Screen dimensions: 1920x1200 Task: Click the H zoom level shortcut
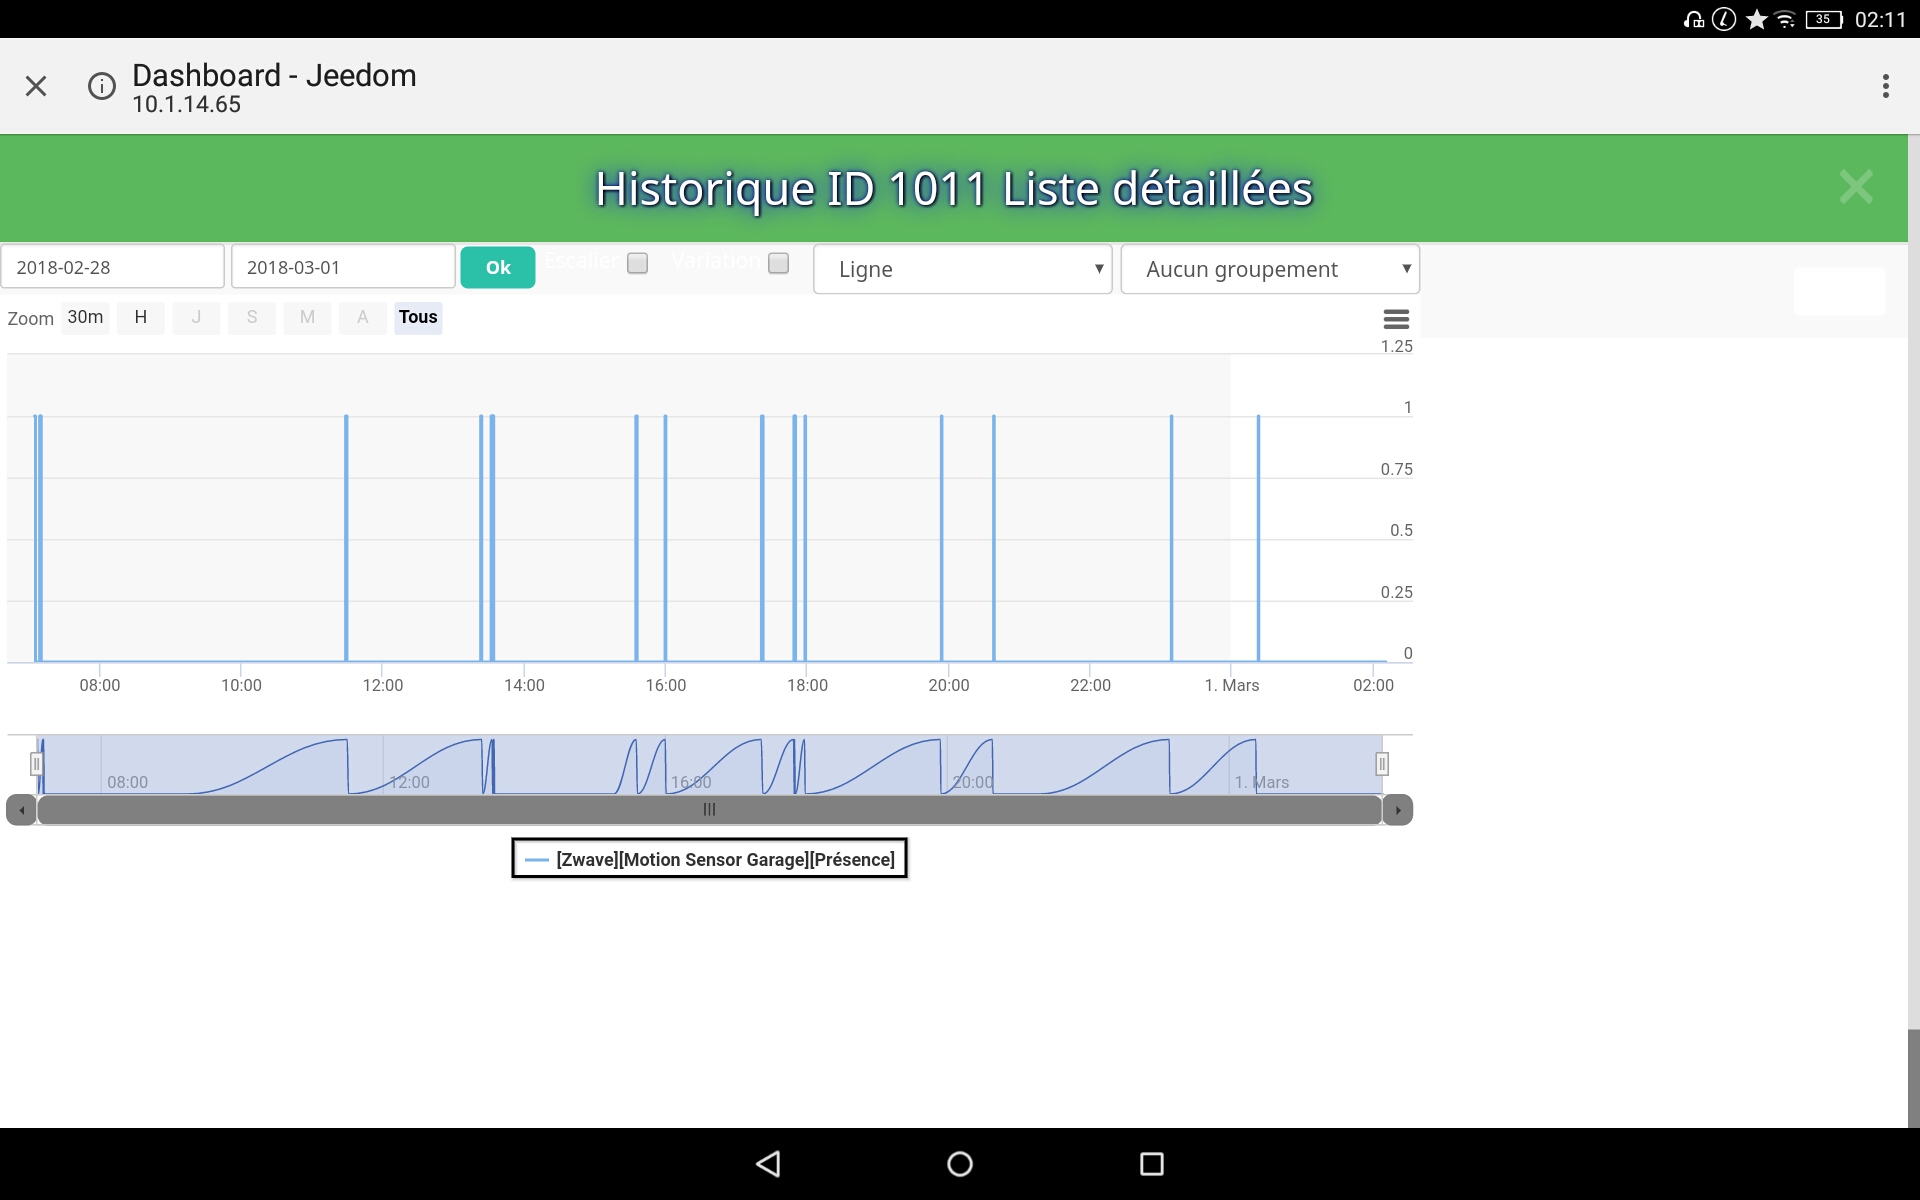click(140, 317)
